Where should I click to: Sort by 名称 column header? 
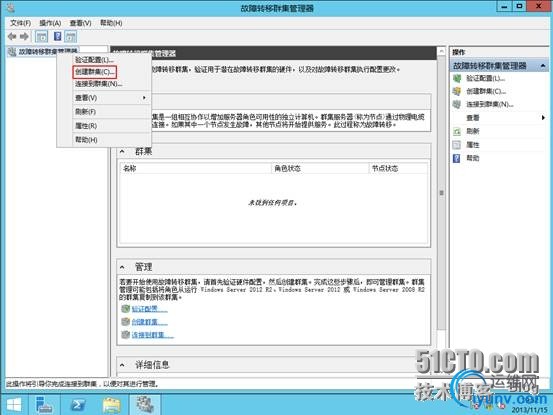click(196, 169)
